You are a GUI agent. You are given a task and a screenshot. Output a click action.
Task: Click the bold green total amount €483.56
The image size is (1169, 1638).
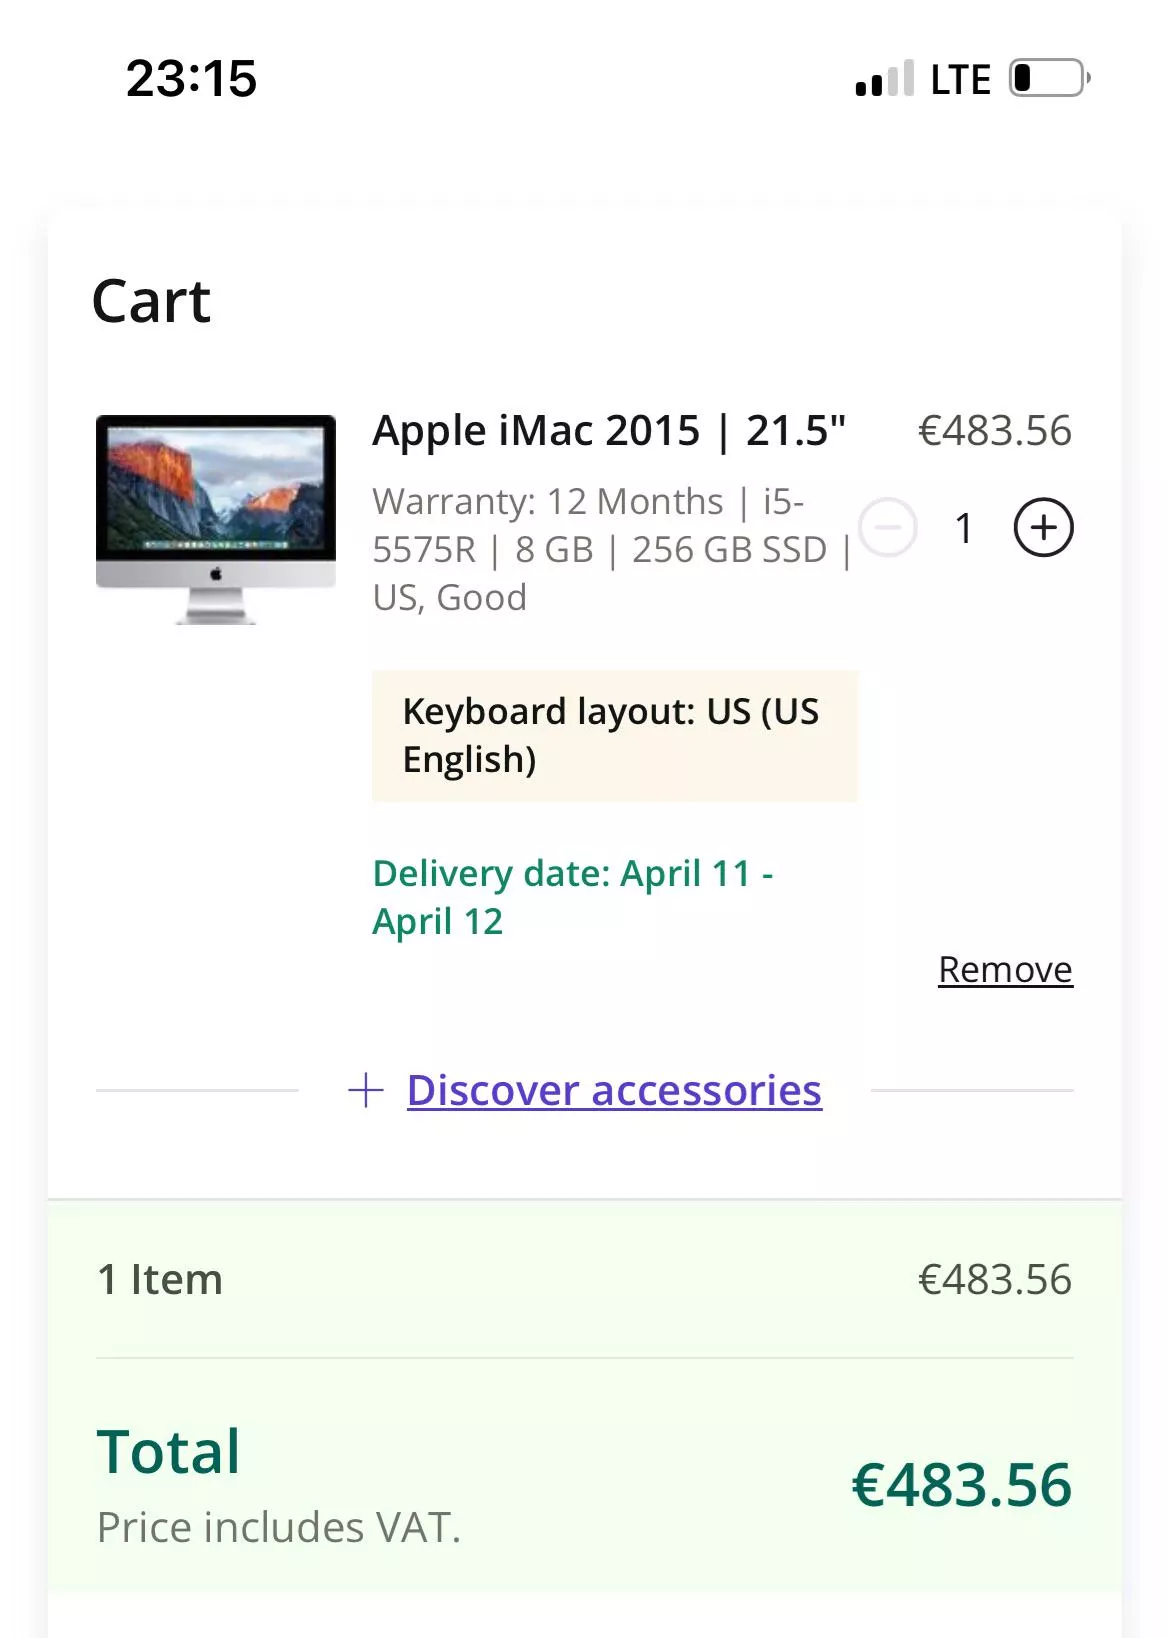pyautogui.click(x=961, y=1485)
